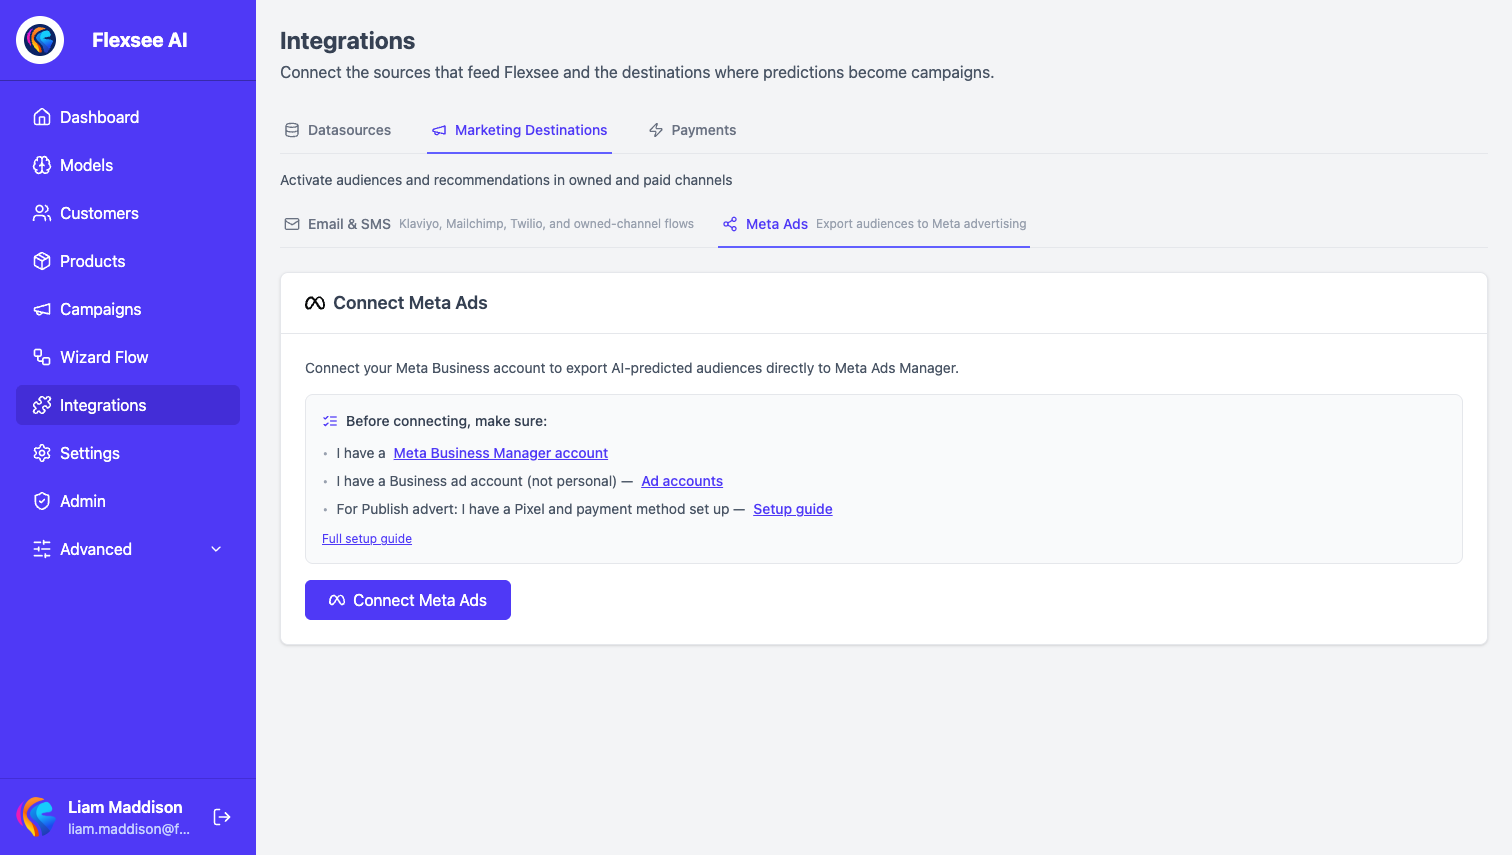The image size is (1512, 855).
Task: Switch to the Datasources tab
Action: coord(338,130)
